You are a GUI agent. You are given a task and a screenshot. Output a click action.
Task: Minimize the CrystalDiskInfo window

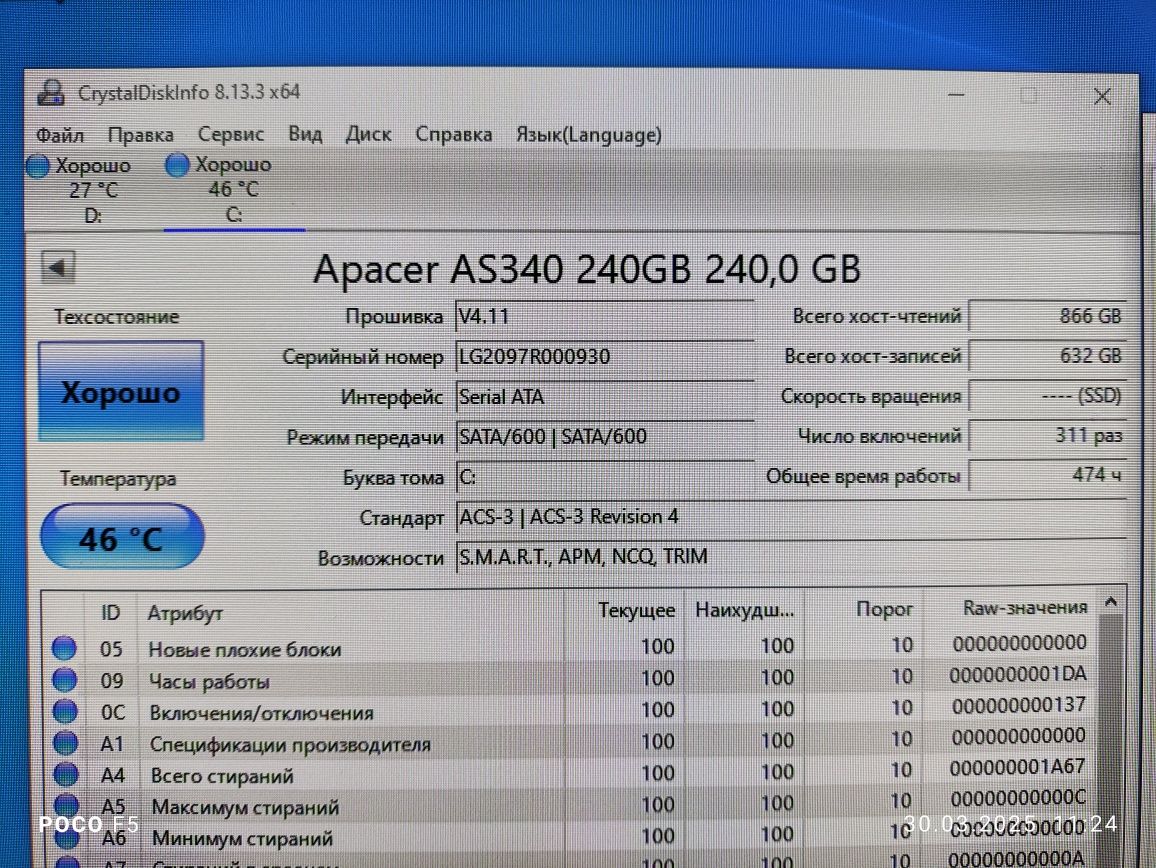(x=956, y=94)
